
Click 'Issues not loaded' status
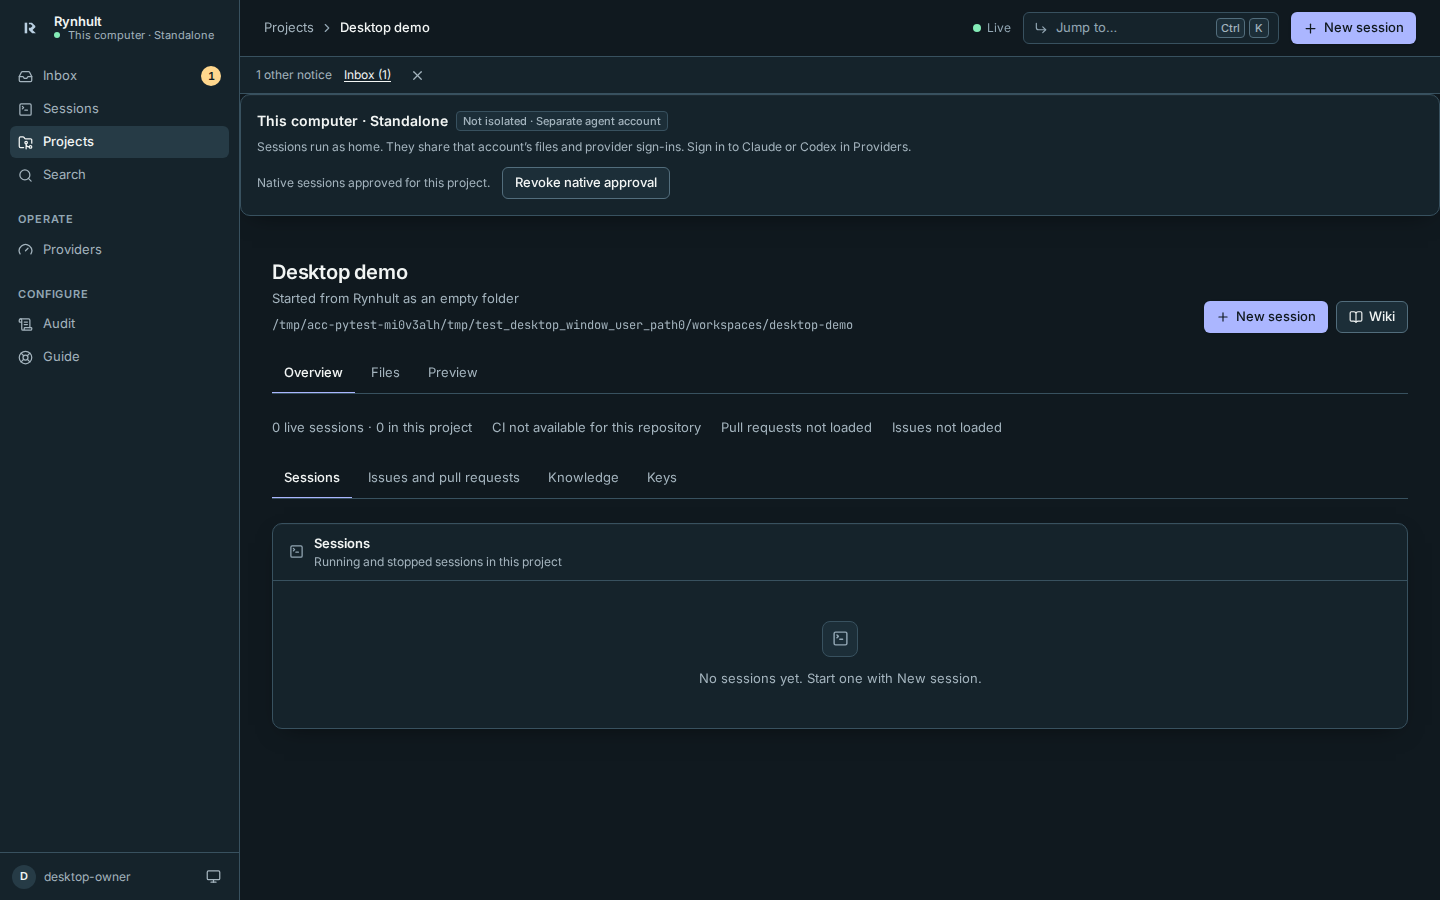point(947,428)
